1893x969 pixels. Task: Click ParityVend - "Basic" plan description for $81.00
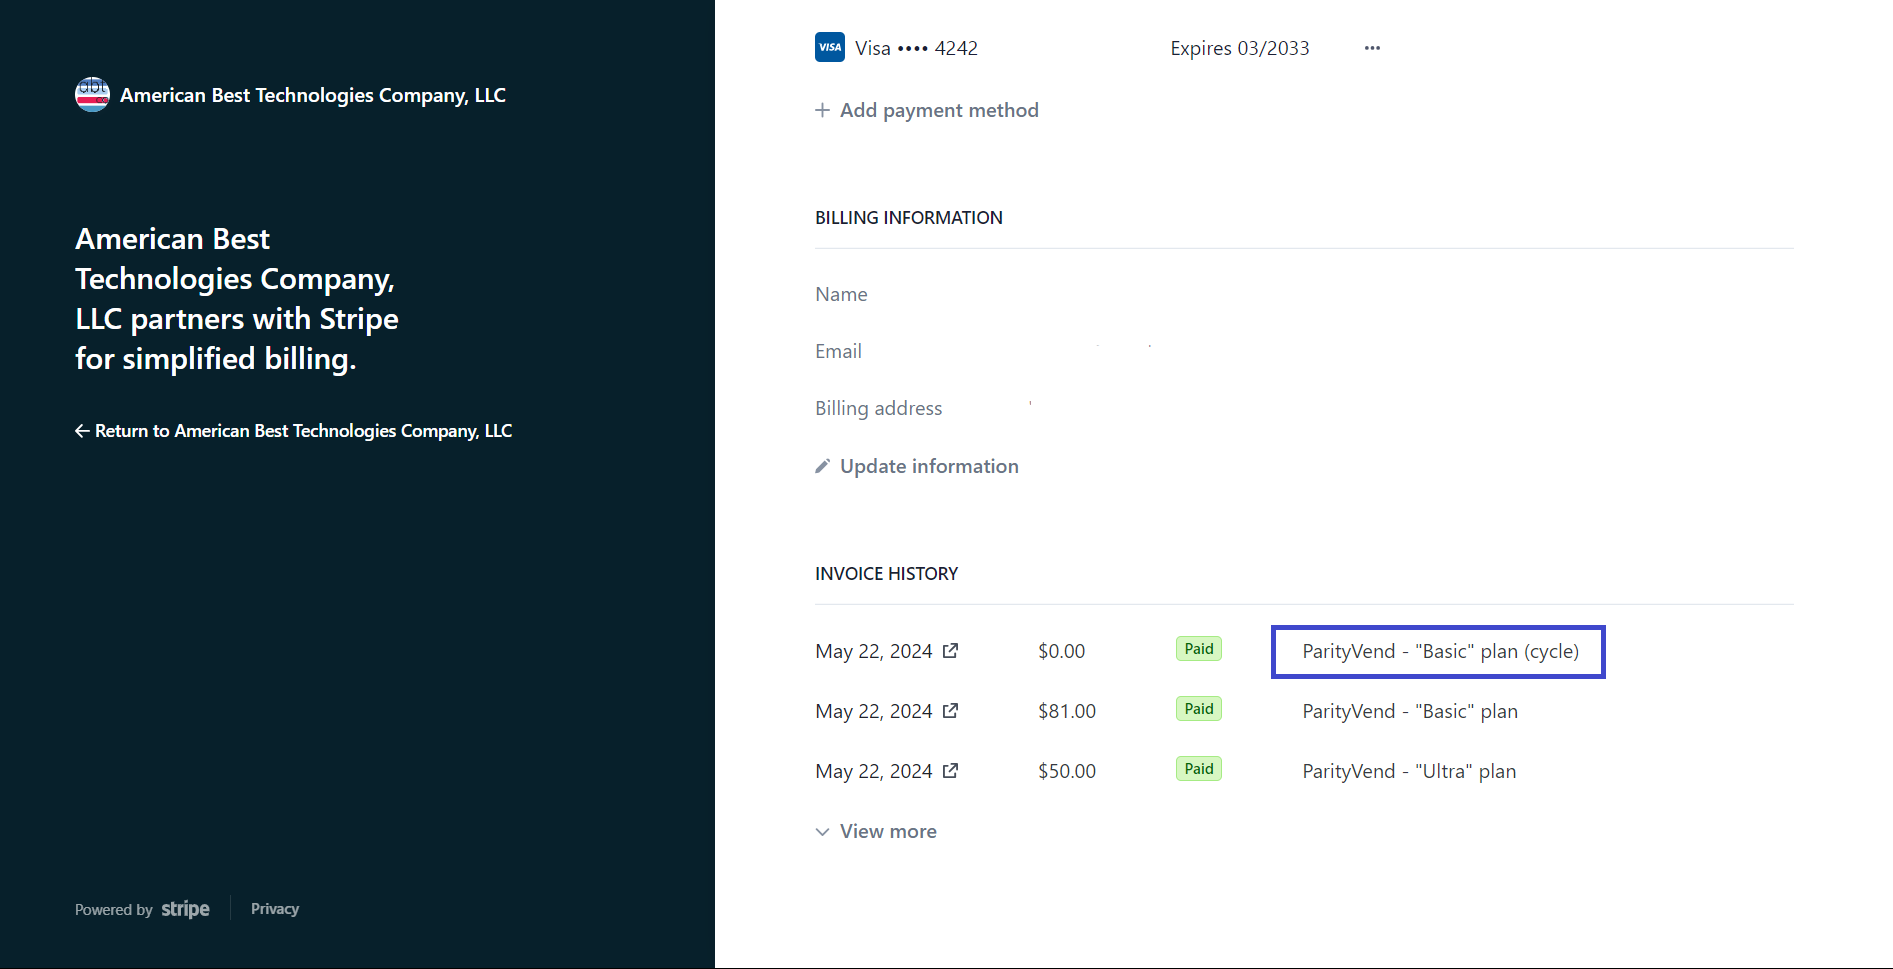1410,711
